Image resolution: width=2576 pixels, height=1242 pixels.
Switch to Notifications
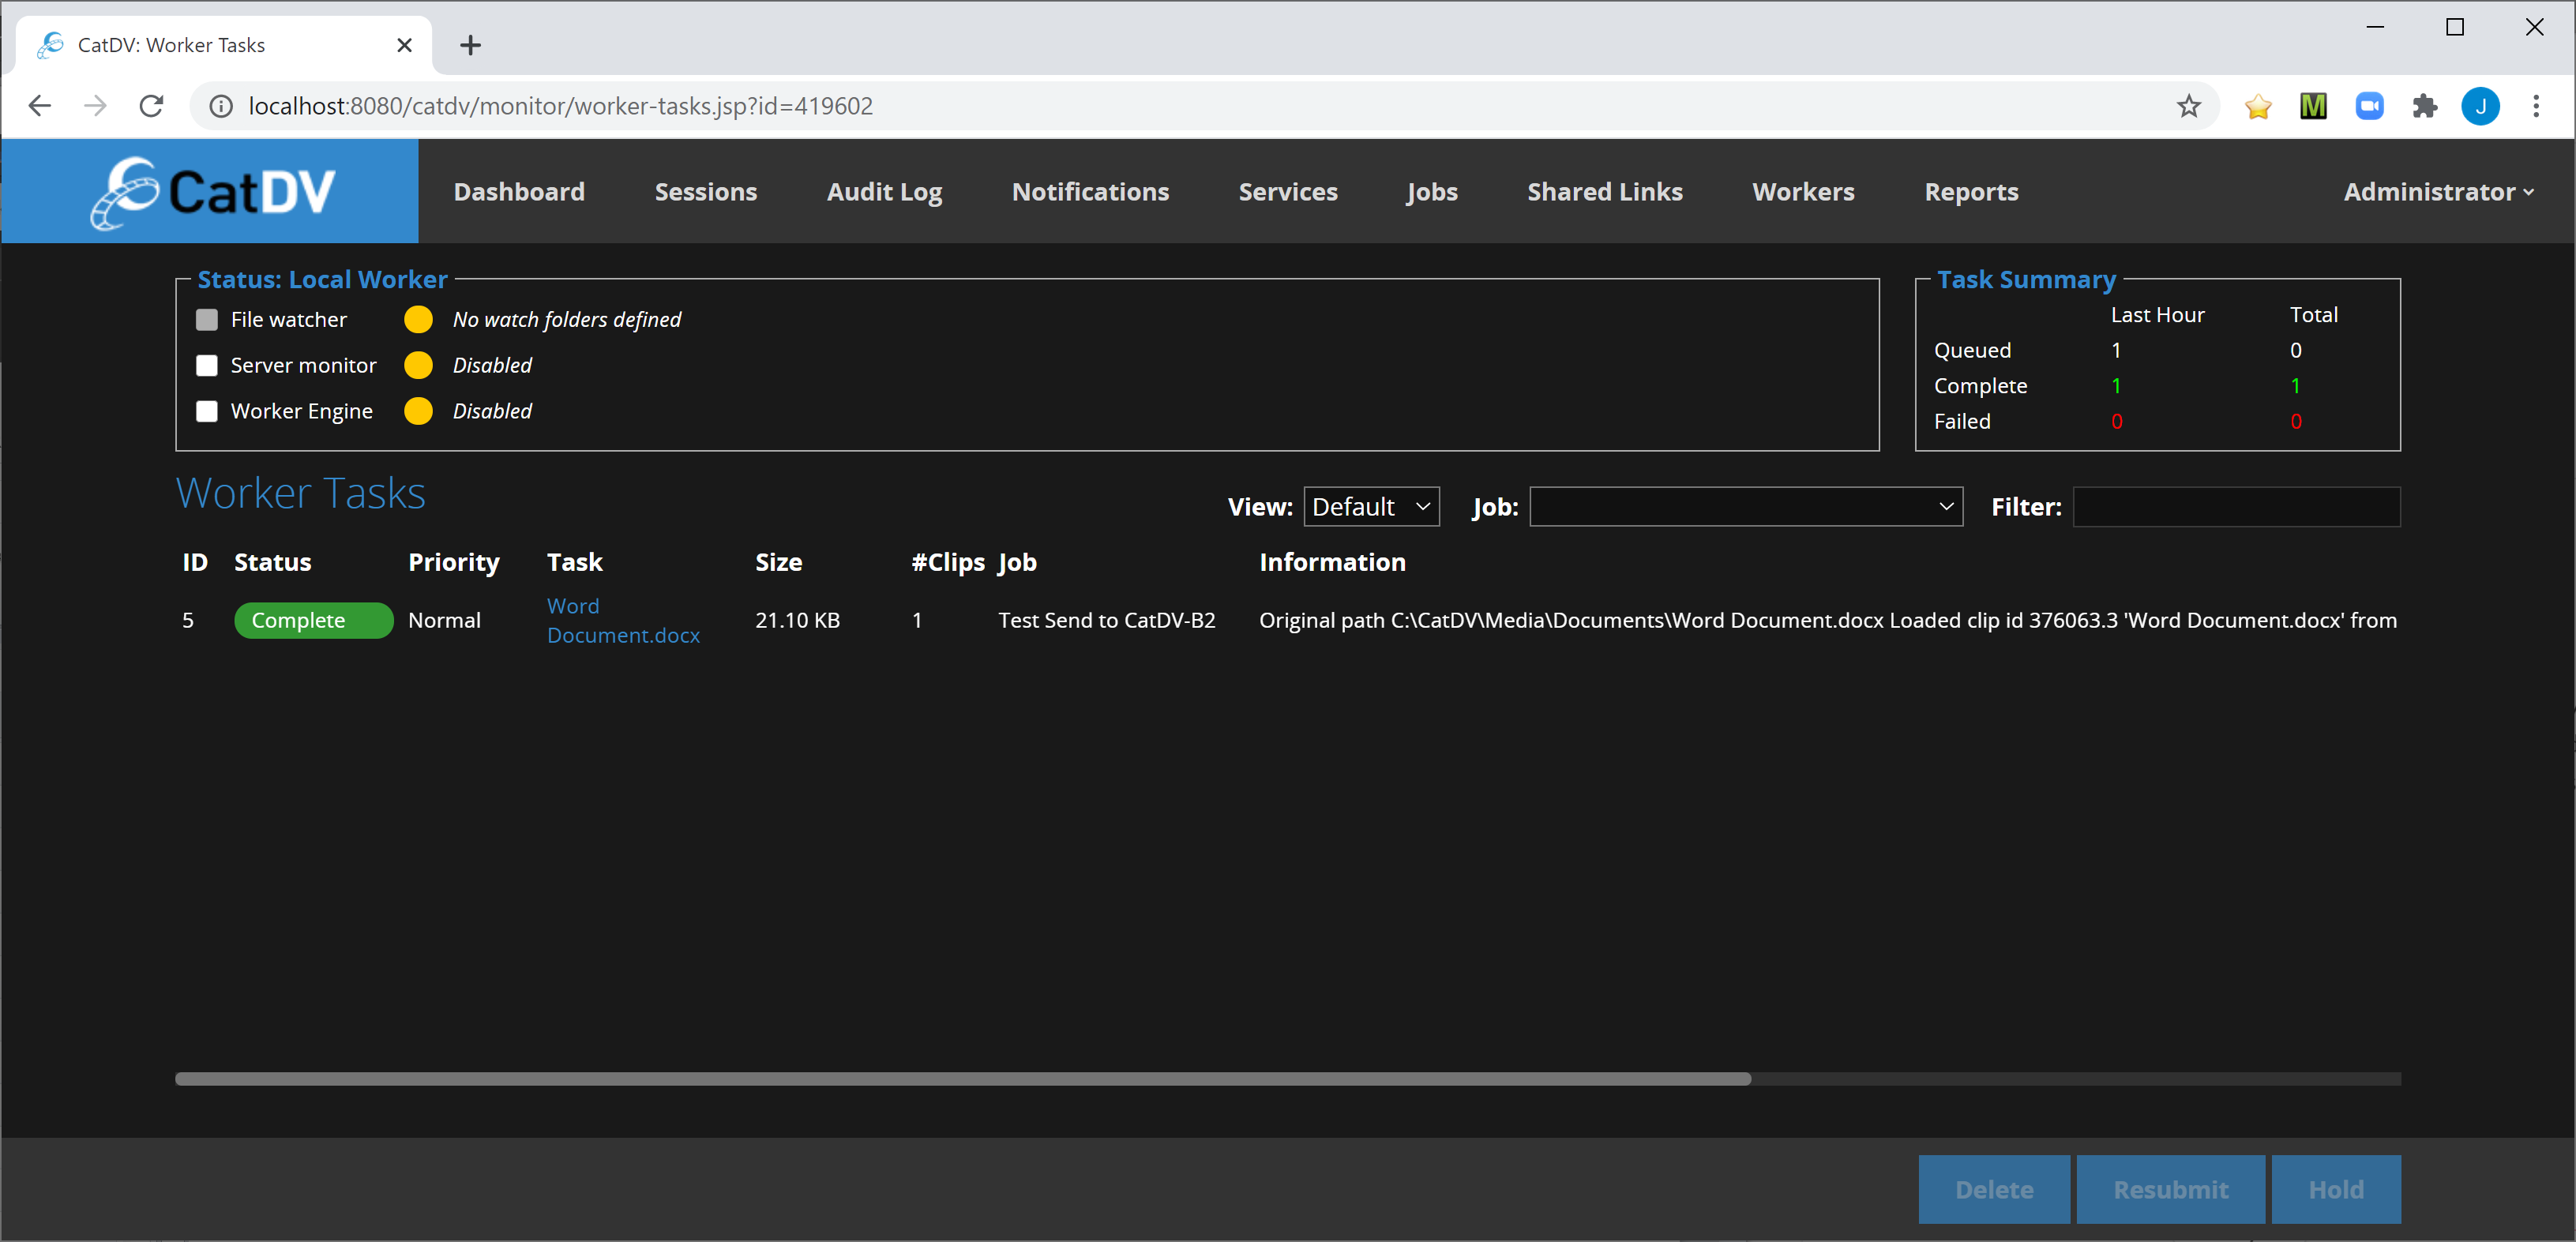(x=1090, y=192)
